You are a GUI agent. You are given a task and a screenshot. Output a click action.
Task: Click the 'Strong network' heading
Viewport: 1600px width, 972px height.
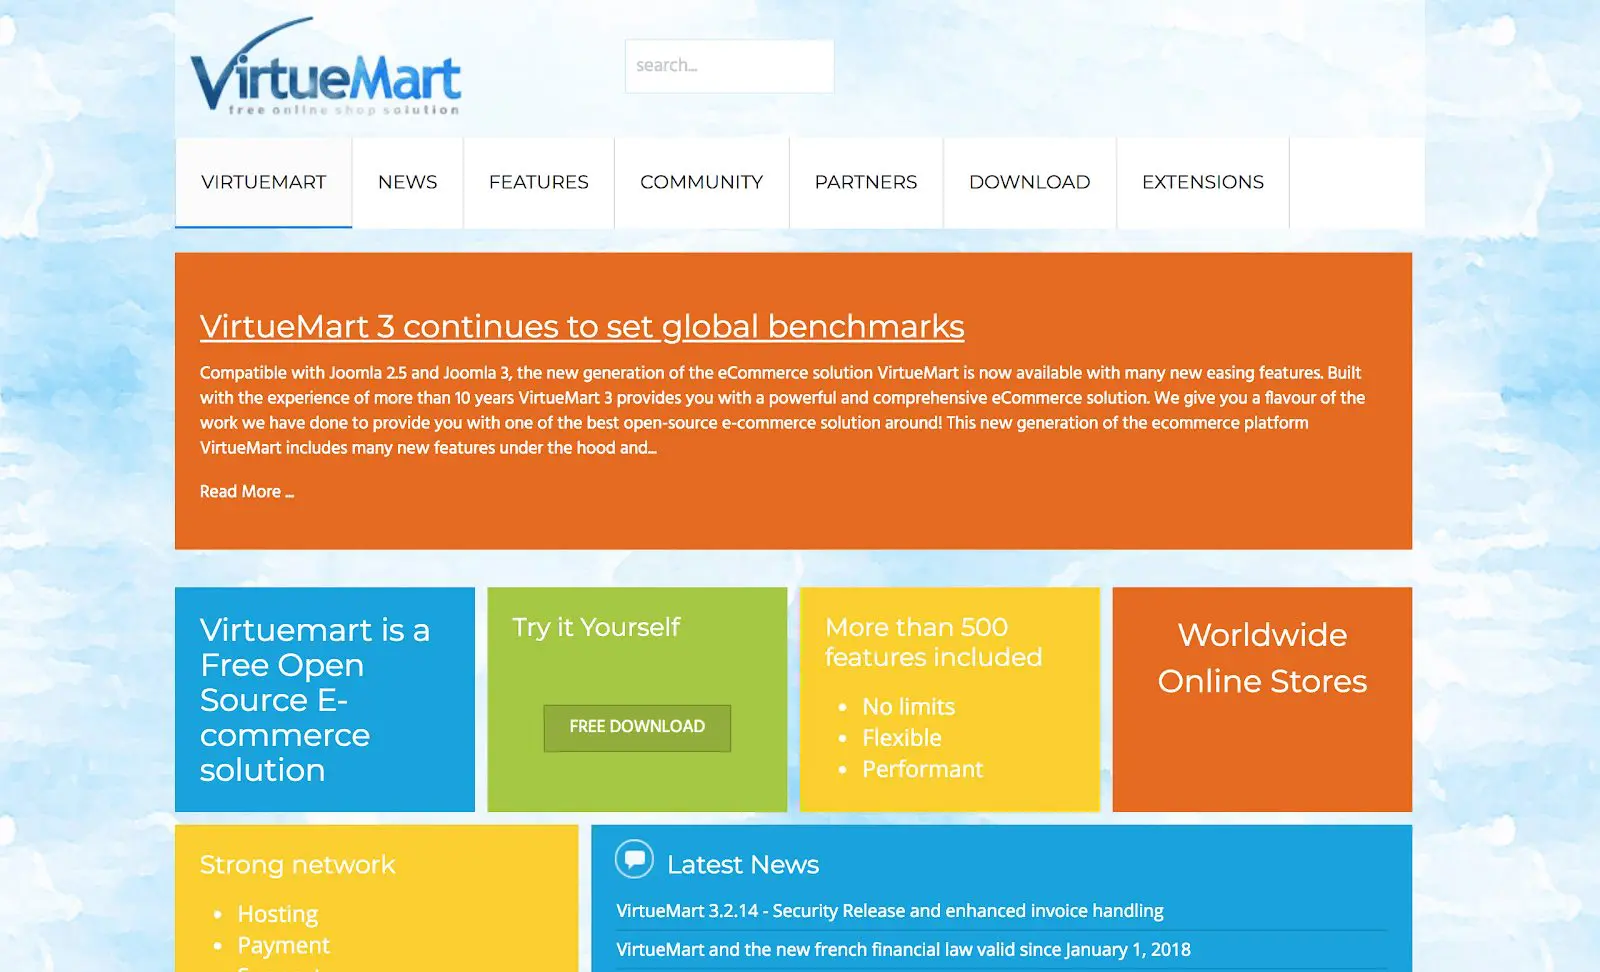298,864
